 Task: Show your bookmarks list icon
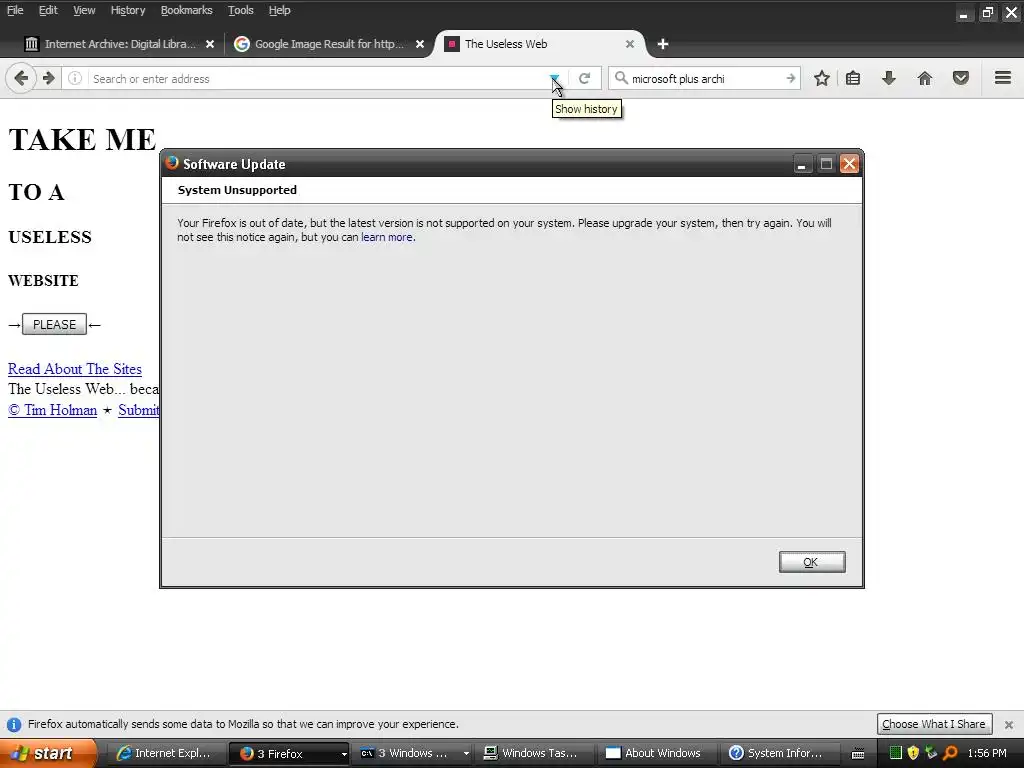tap(853, 78)
